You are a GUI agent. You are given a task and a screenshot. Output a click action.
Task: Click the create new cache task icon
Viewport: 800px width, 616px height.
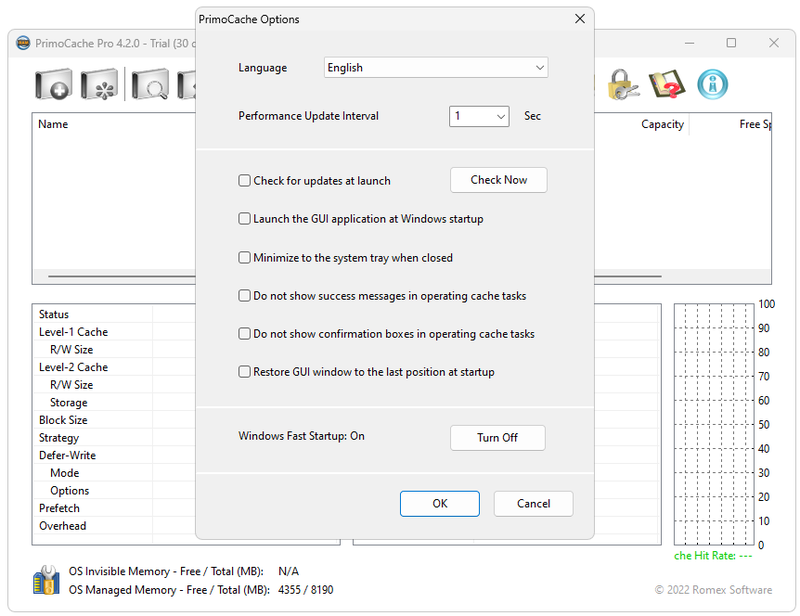54,84
